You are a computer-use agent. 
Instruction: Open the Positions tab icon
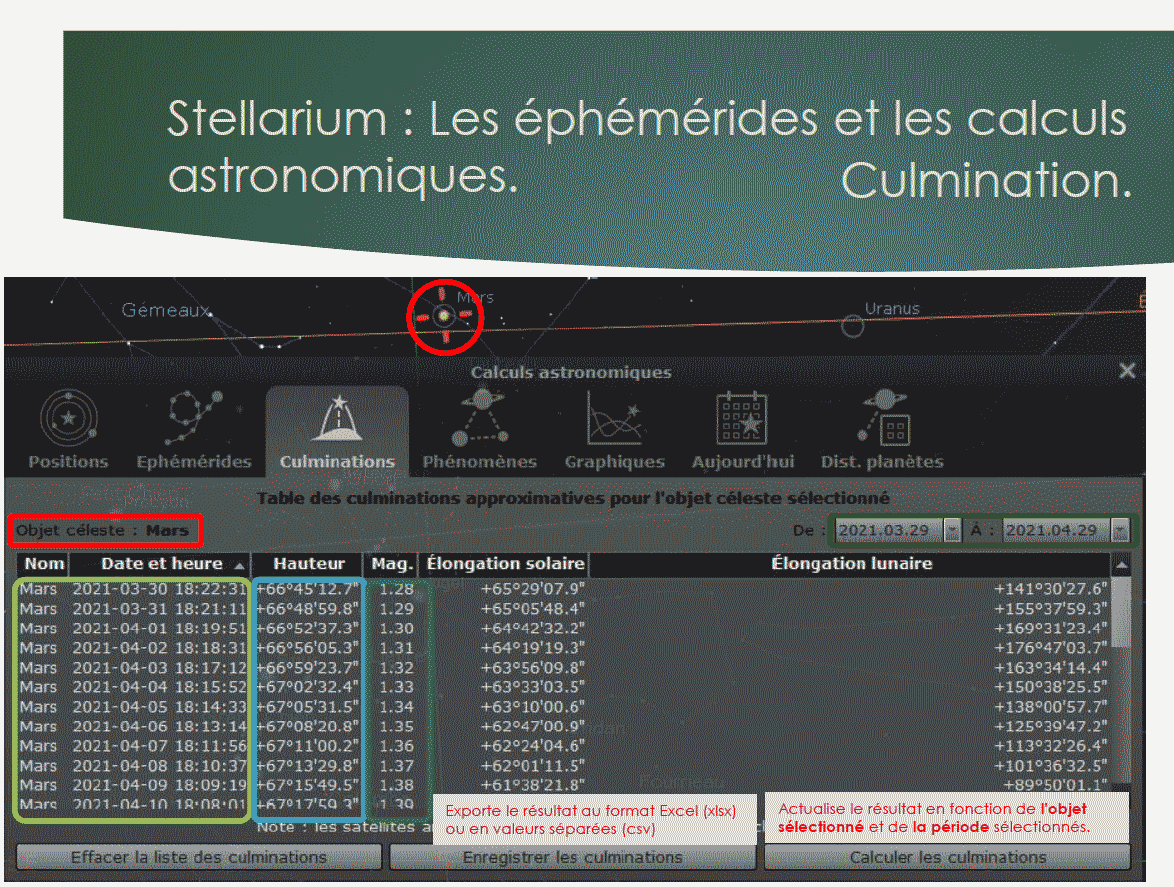pyautogui.click(x=68, y=418)
